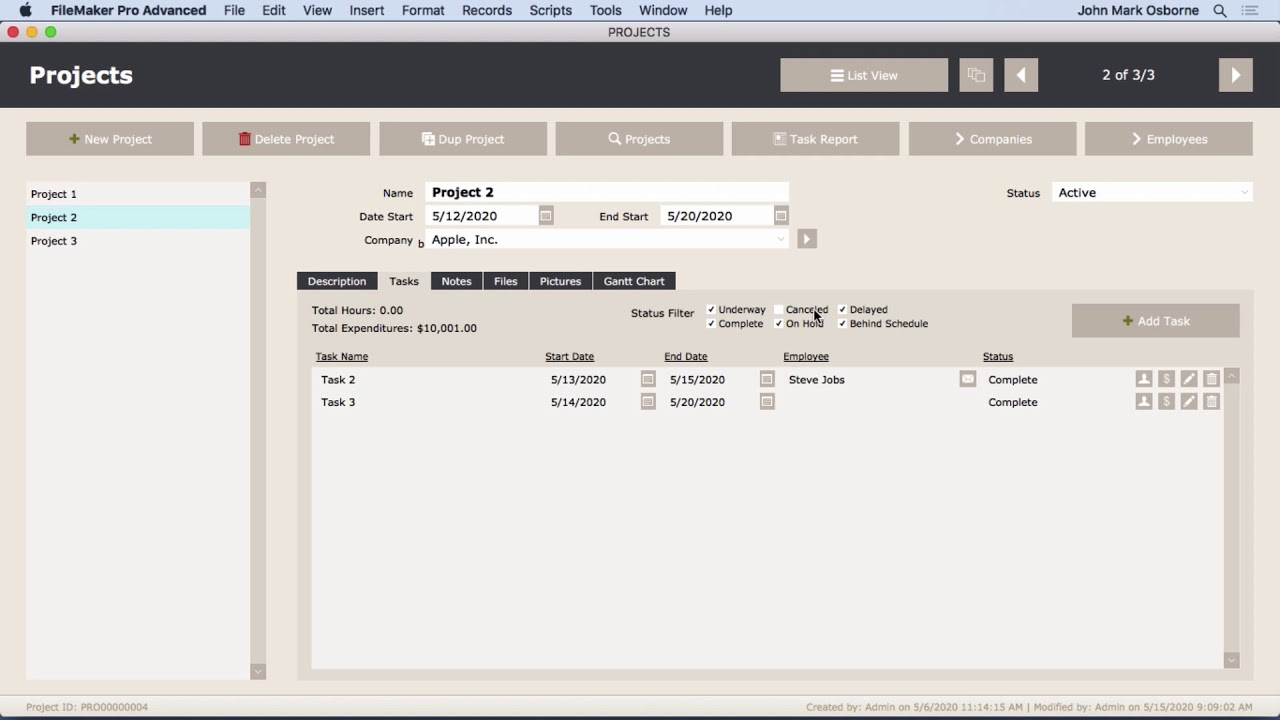Click the New Project button
Screen dimensions: 1280x720
click(x=110, y=139)
